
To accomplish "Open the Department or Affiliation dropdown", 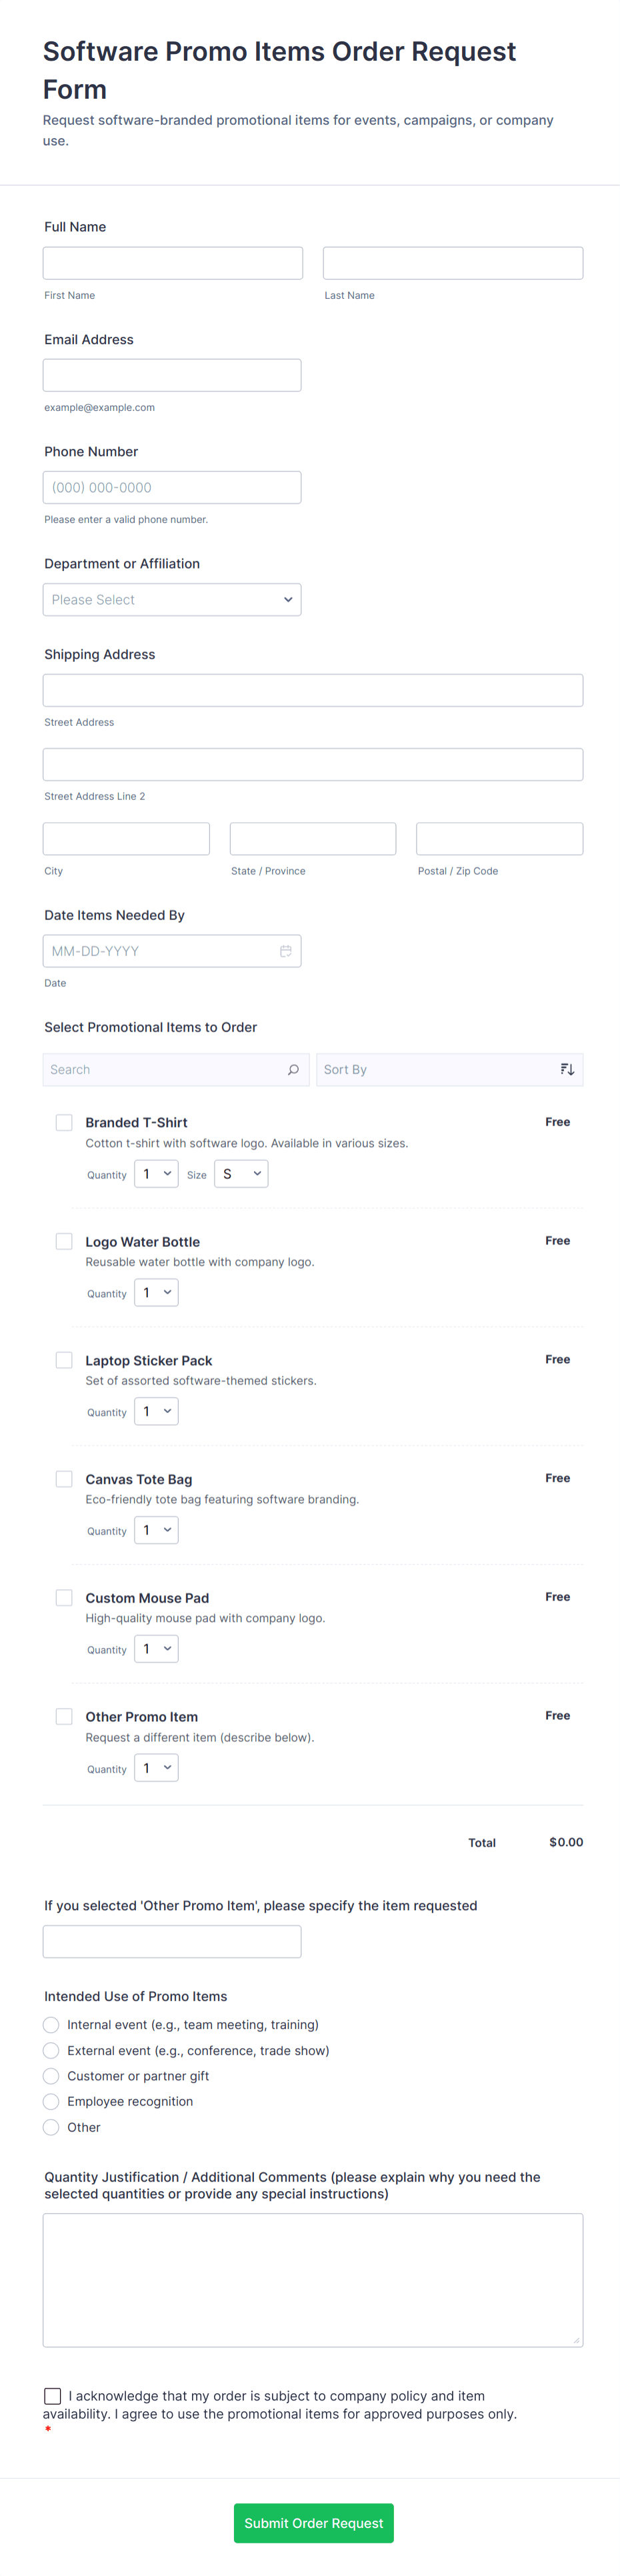I will (172, 599).
